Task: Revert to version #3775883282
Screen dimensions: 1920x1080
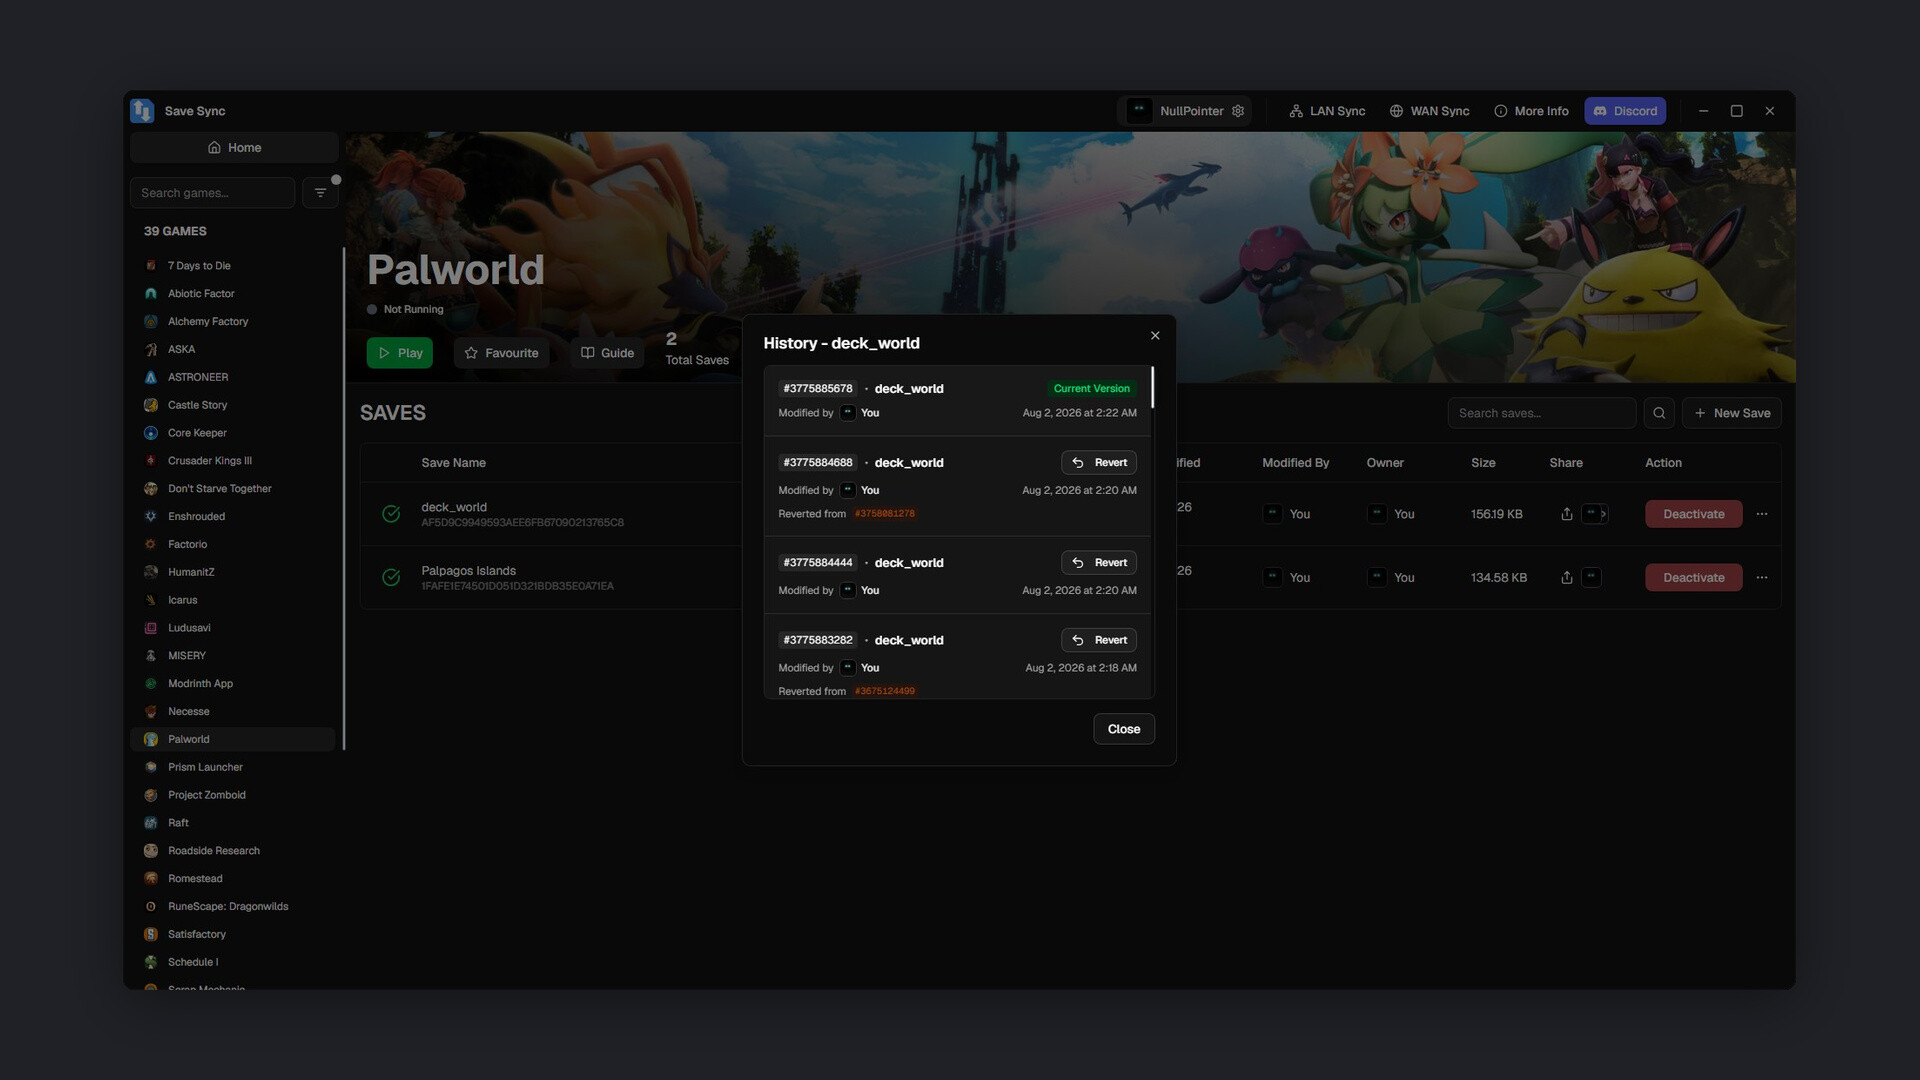Action: (1099, 640)
